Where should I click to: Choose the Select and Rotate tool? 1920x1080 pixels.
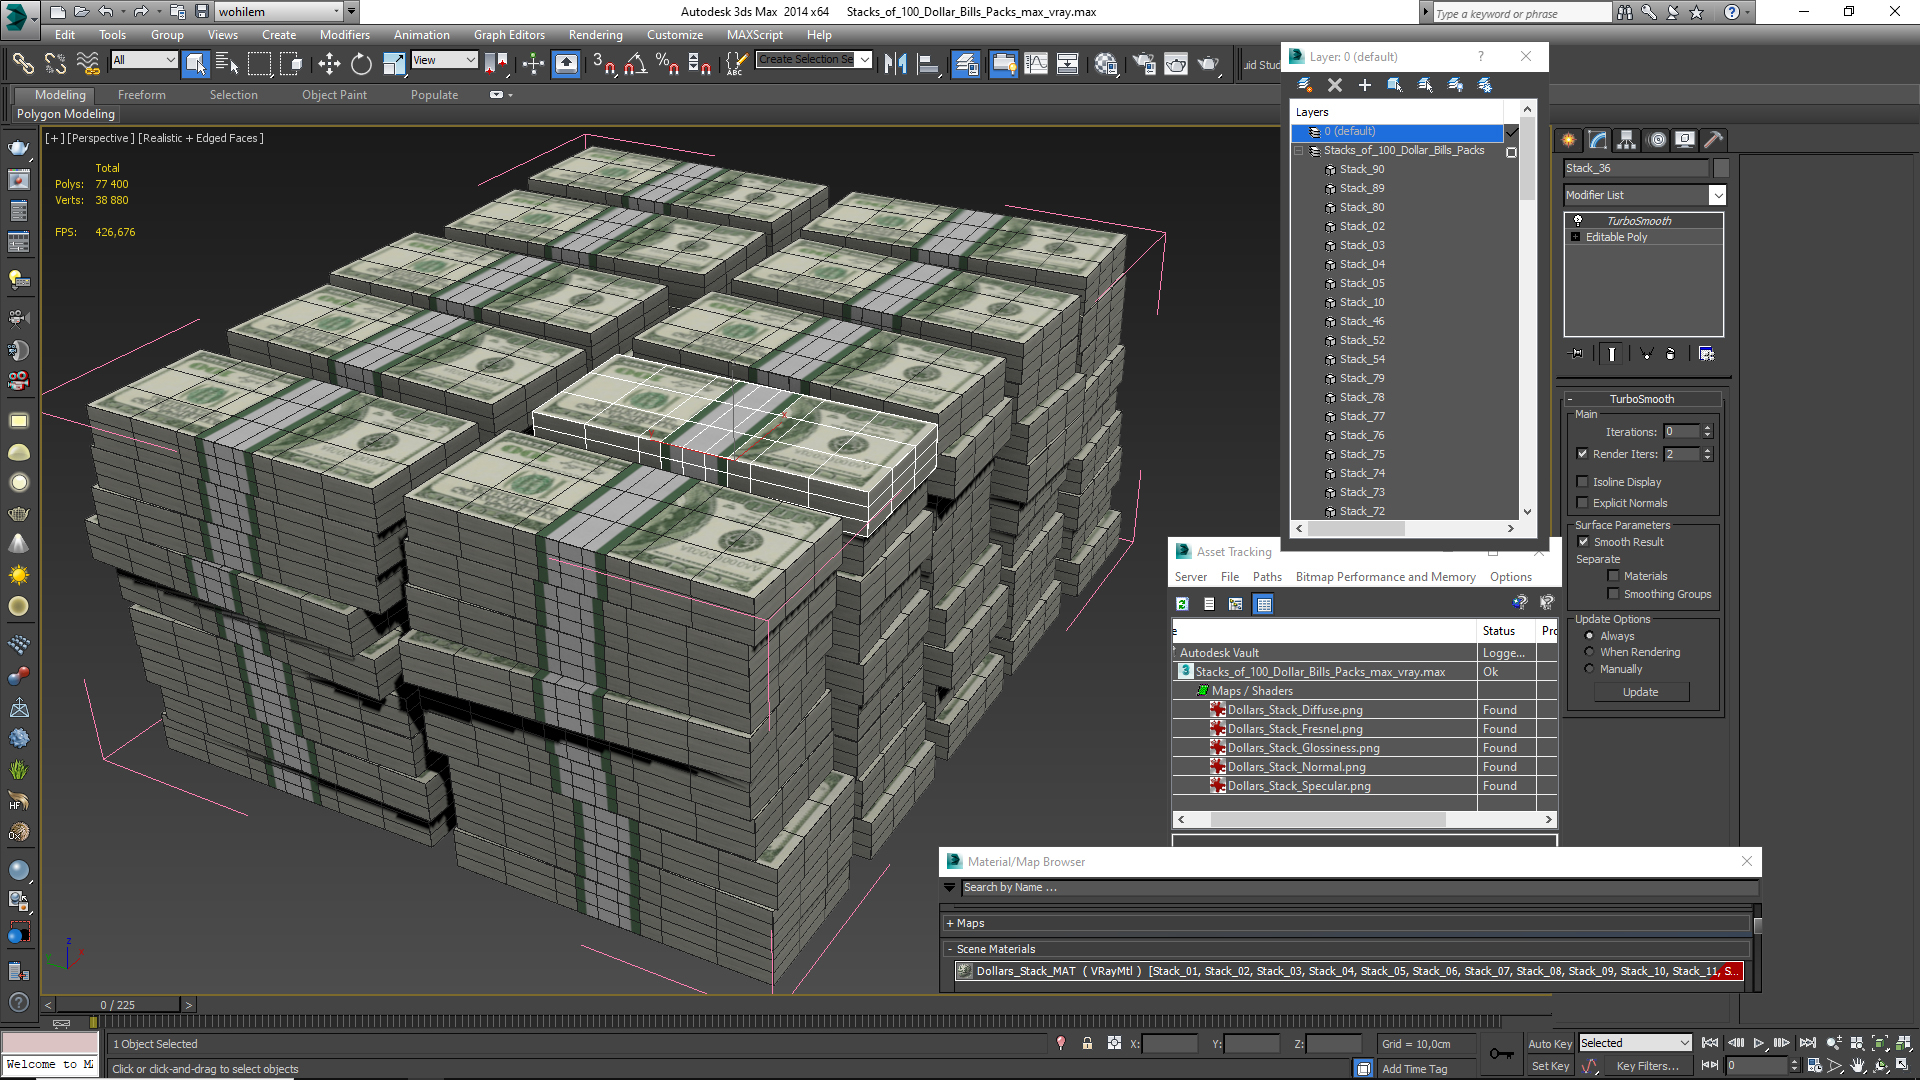(361, 64)
